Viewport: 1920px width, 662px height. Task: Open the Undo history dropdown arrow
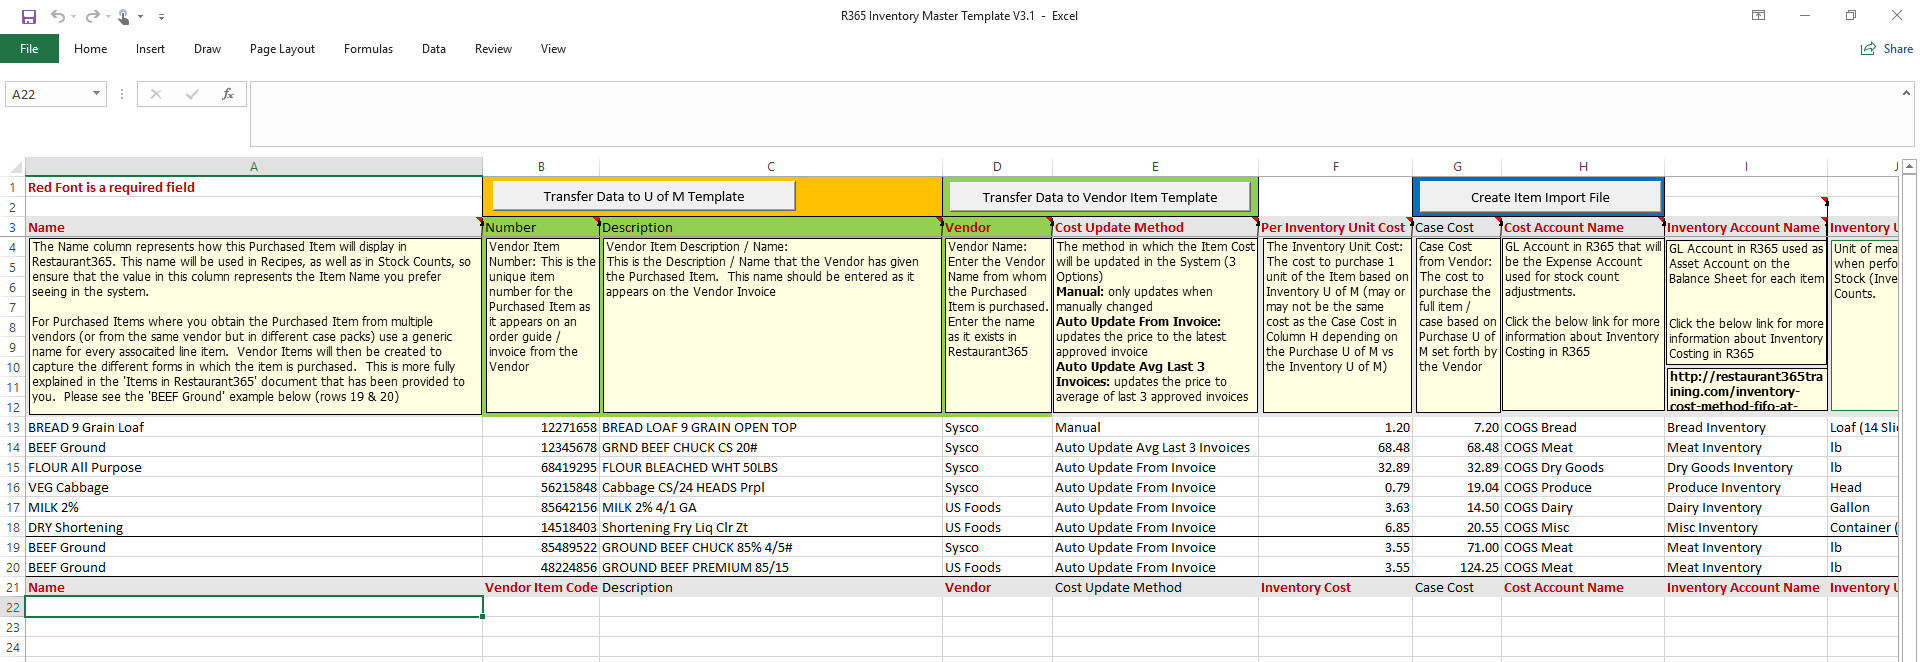click(x=75, y=17)
